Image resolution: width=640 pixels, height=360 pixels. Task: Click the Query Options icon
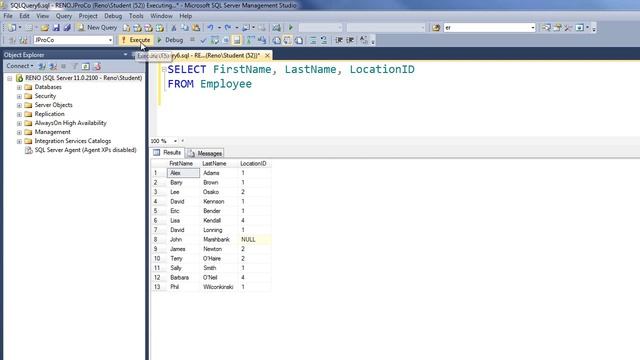click(x=226, y=40)
